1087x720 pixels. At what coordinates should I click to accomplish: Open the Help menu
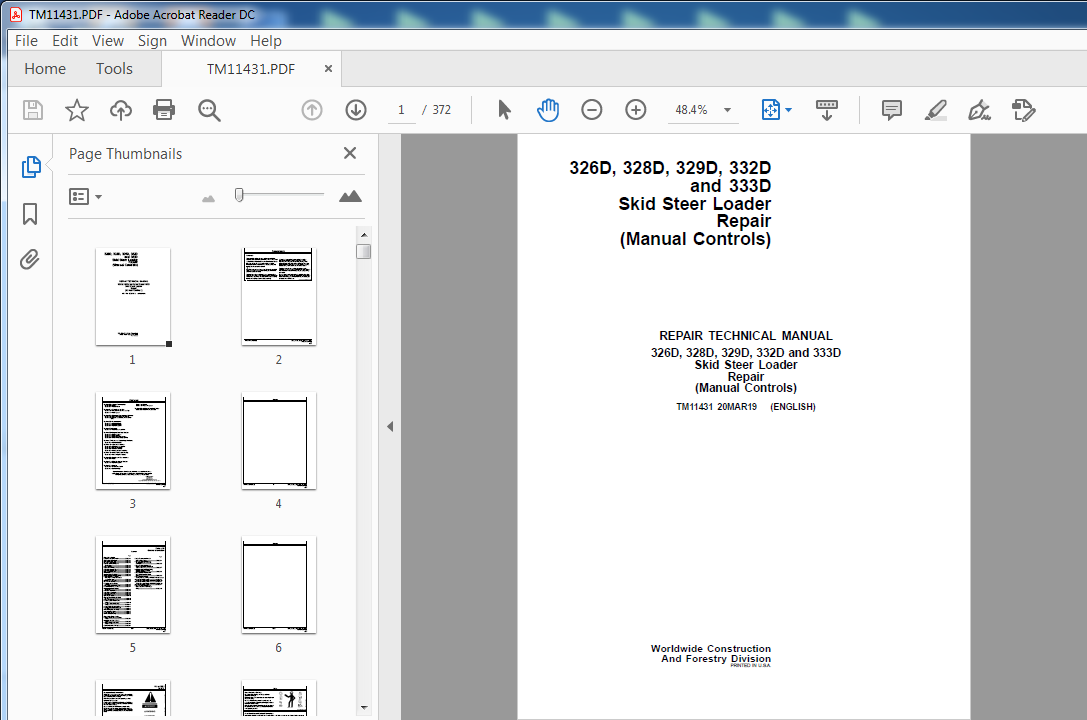pyautogui.click(x=266, y=41)
